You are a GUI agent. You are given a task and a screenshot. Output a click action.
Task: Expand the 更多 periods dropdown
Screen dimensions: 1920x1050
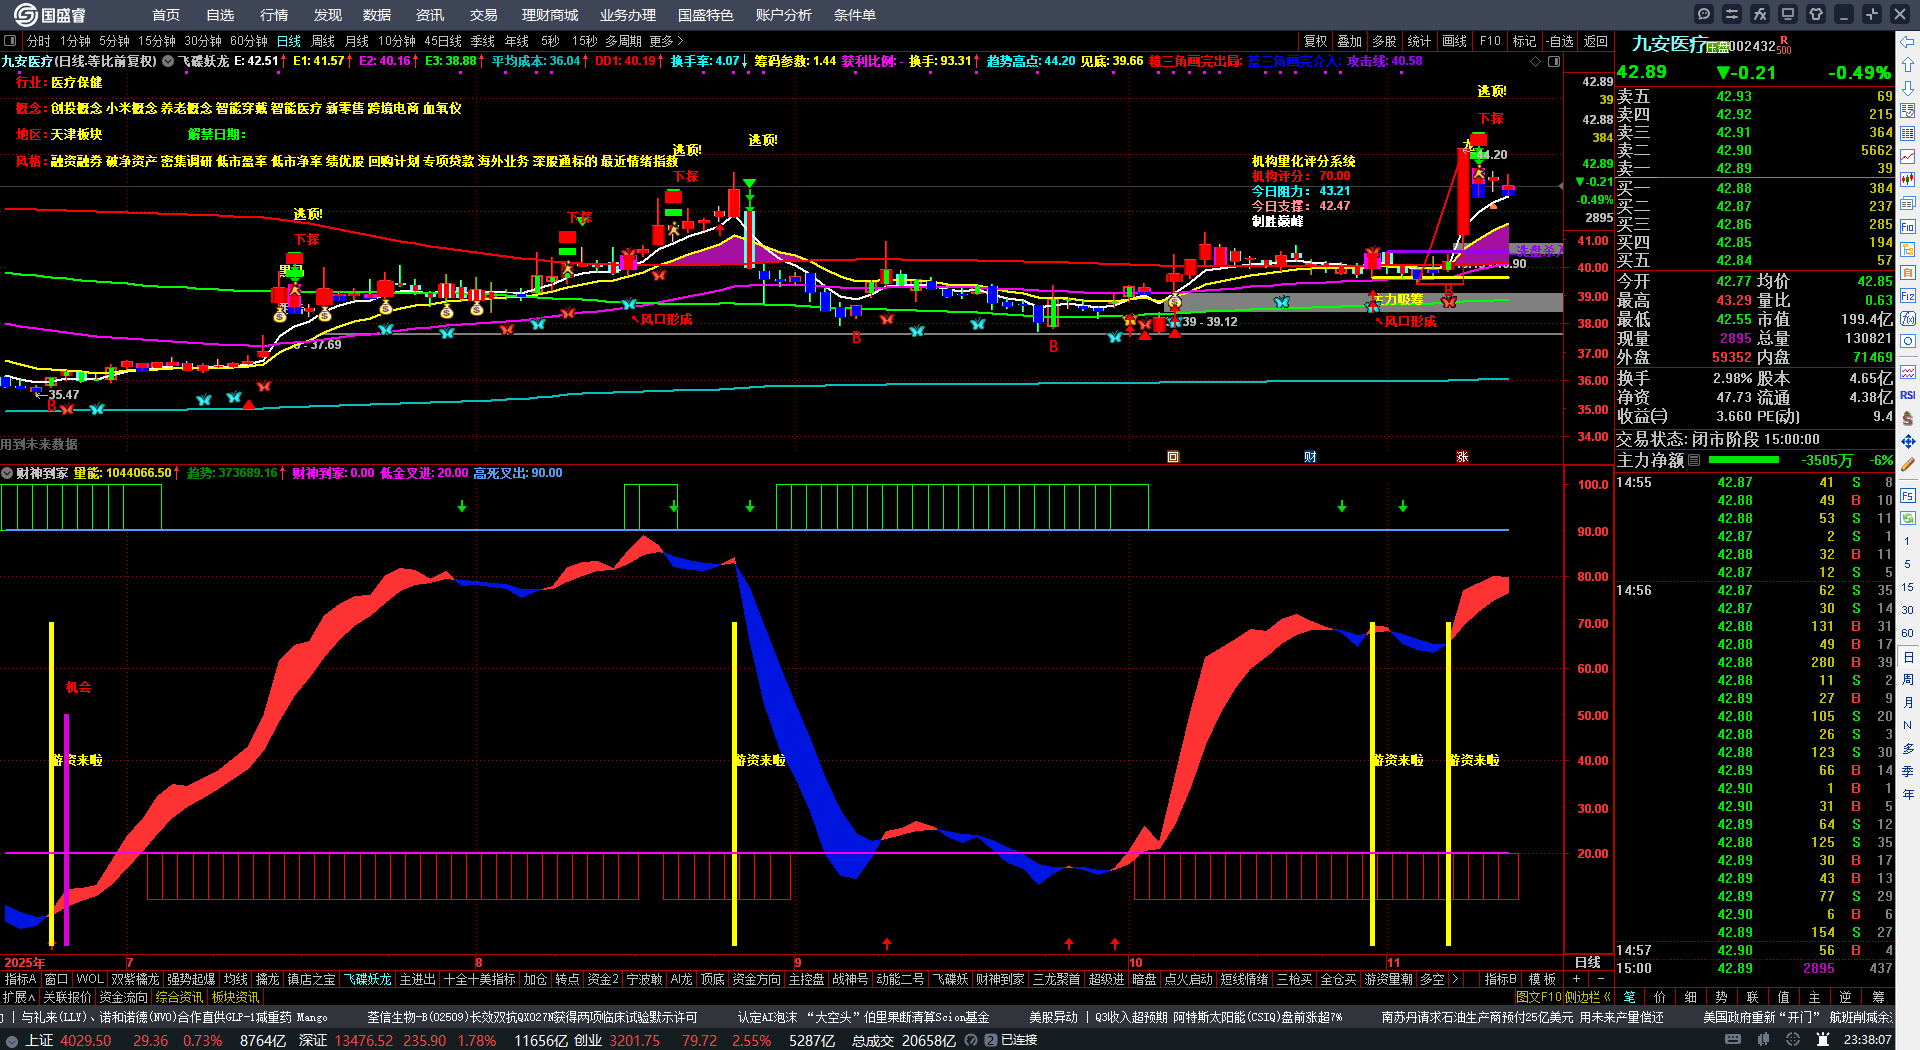[x=666, y=41]
